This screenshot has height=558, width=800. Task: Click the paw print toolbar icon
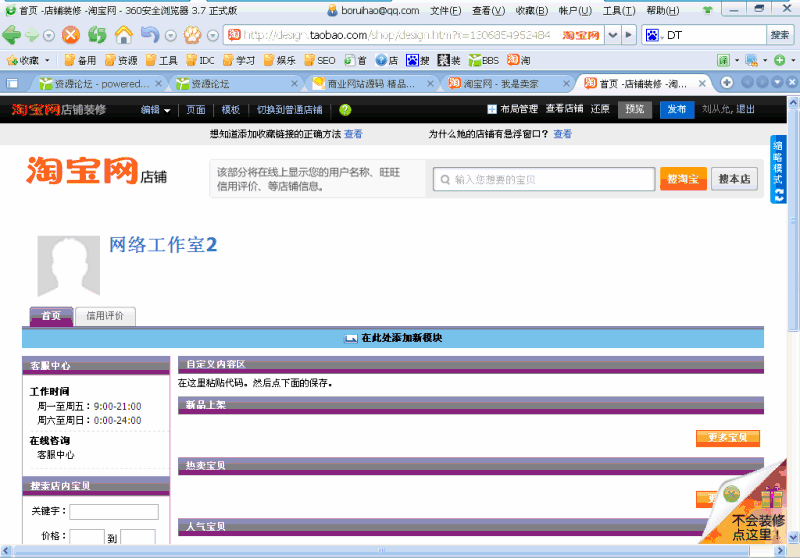[193, 35]
